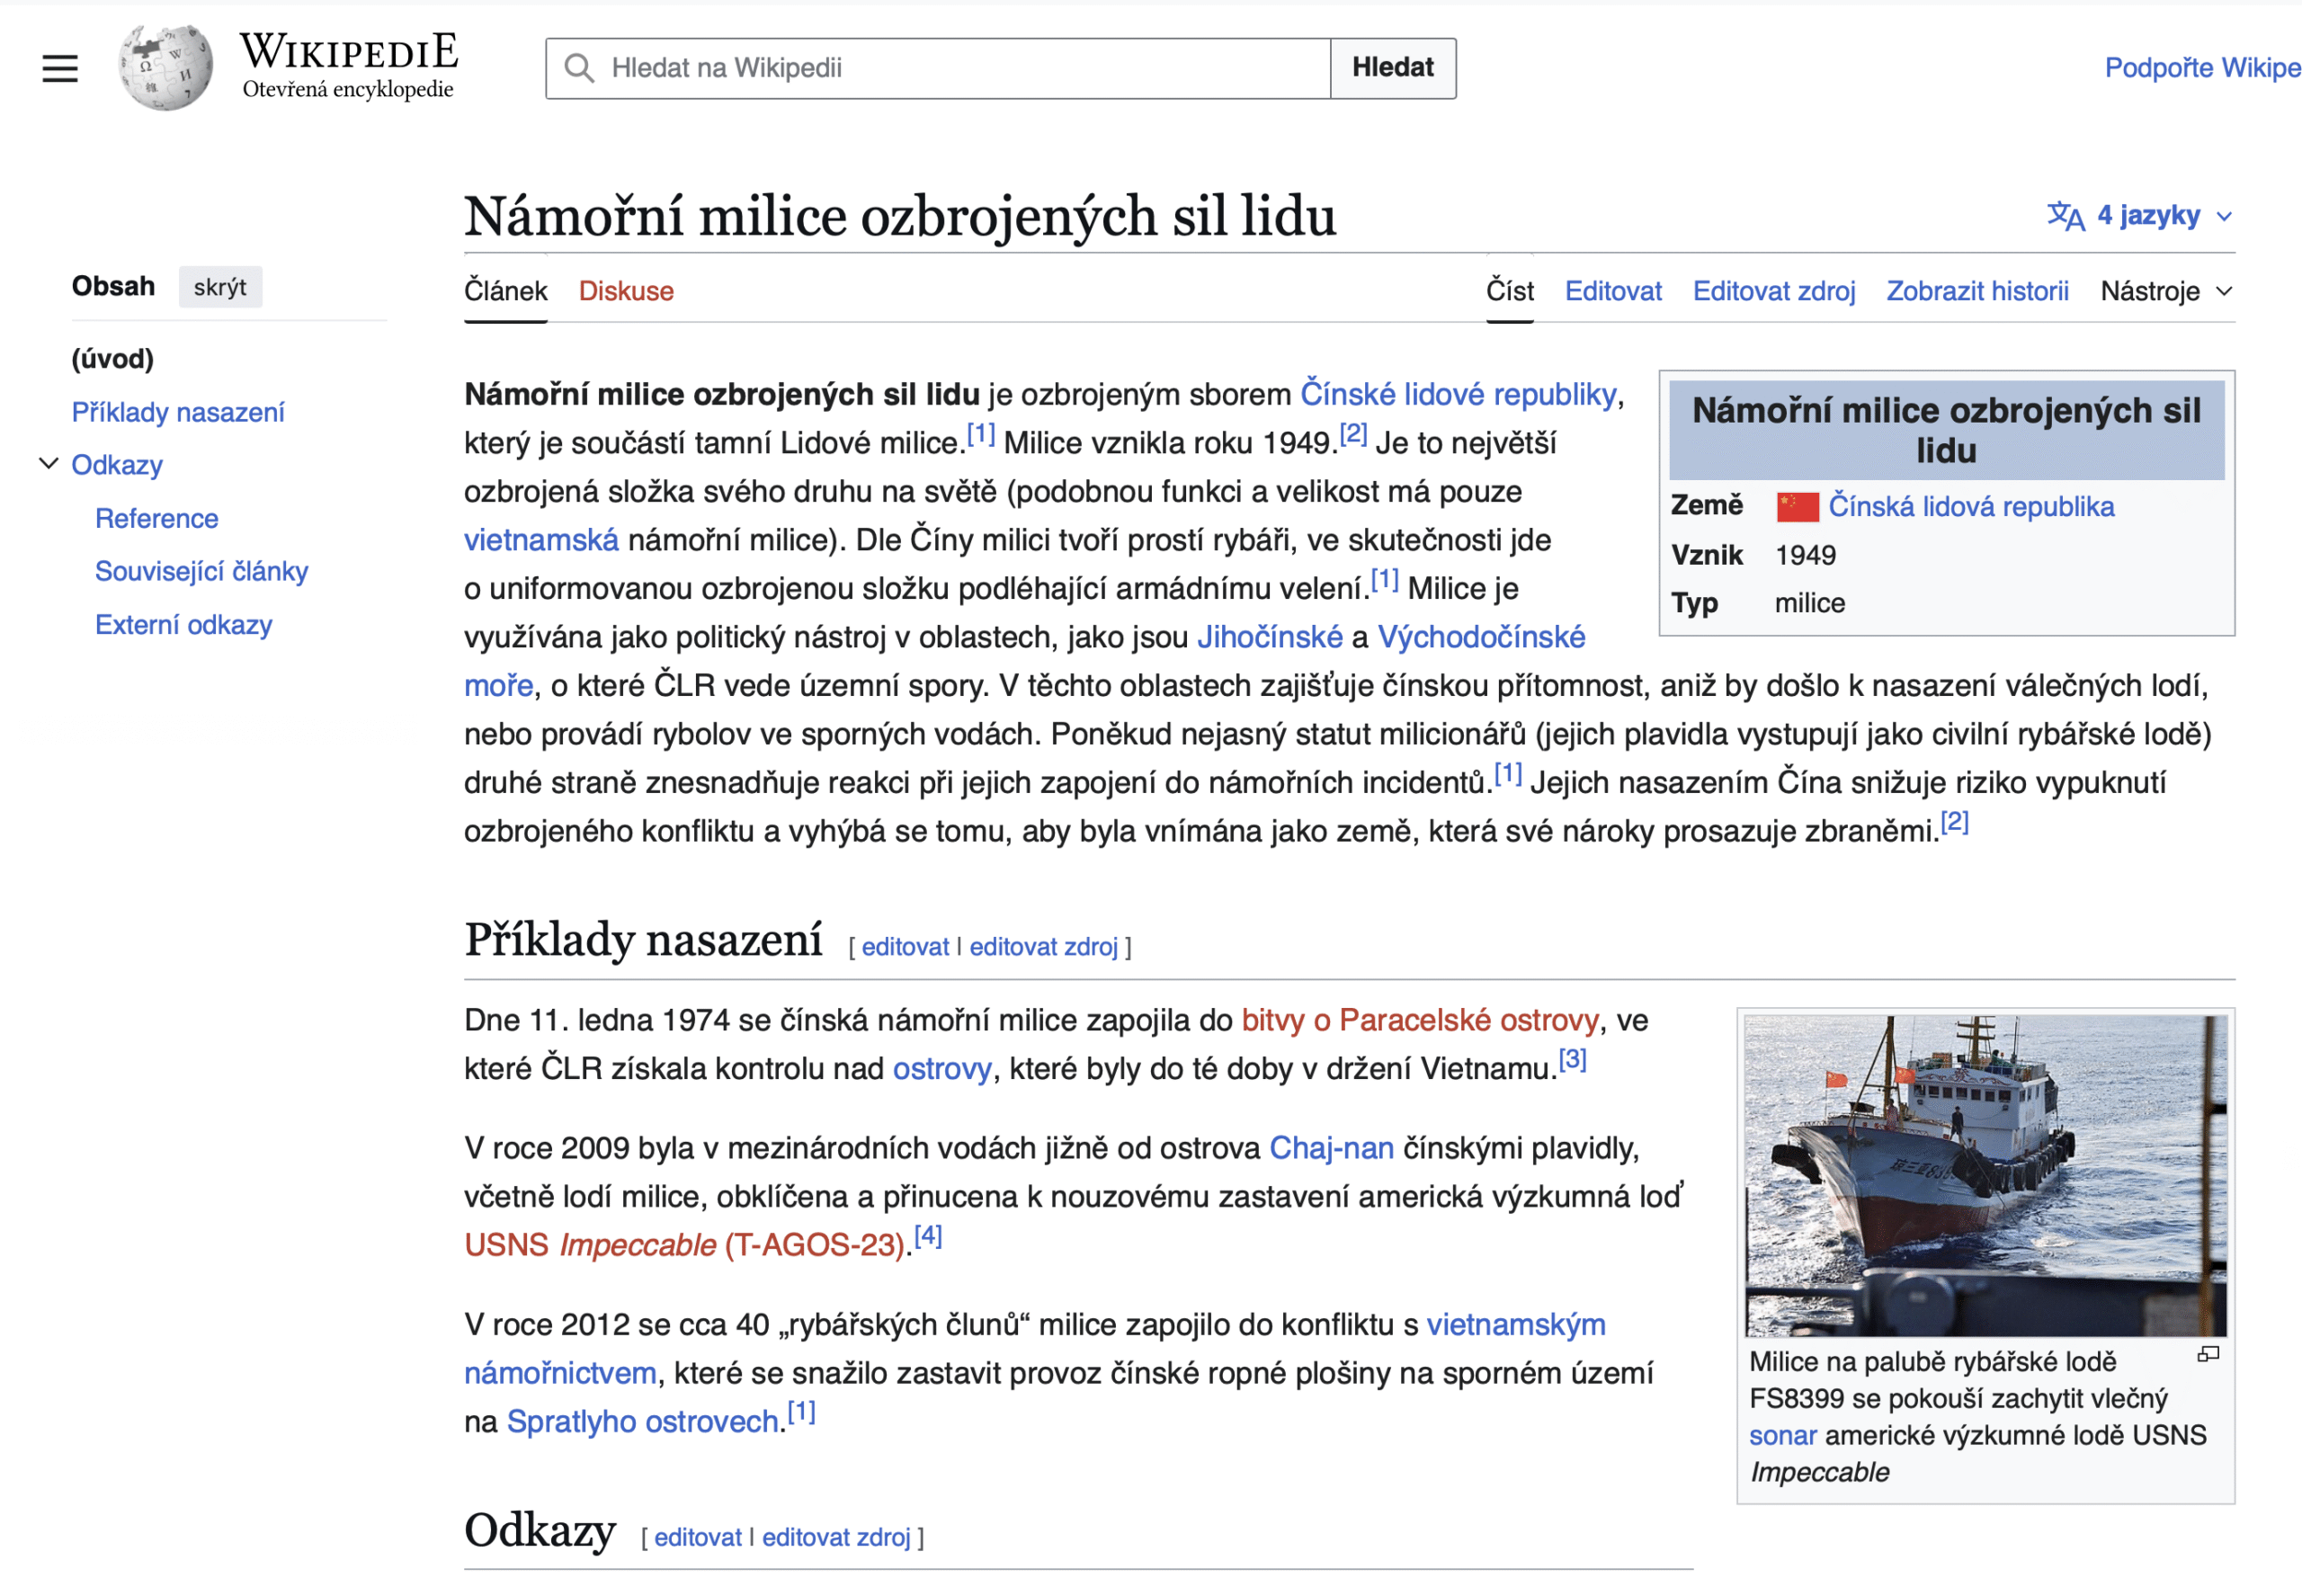Open the Chaj-nan island link

click(x=1331, y=1148)
